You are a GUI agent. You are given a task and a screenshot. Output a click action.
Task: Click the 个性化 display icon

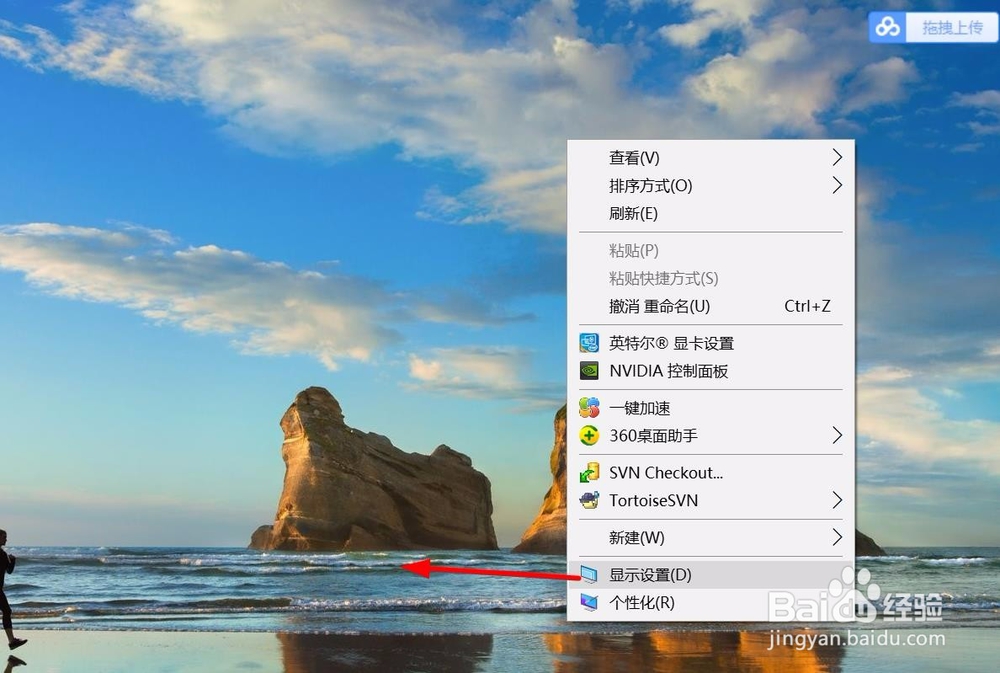pos(591,603)
